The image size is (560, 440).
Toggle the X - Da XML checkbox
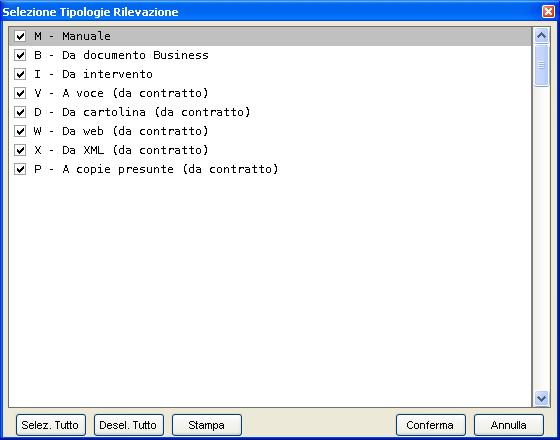click(x=20, y=150)
